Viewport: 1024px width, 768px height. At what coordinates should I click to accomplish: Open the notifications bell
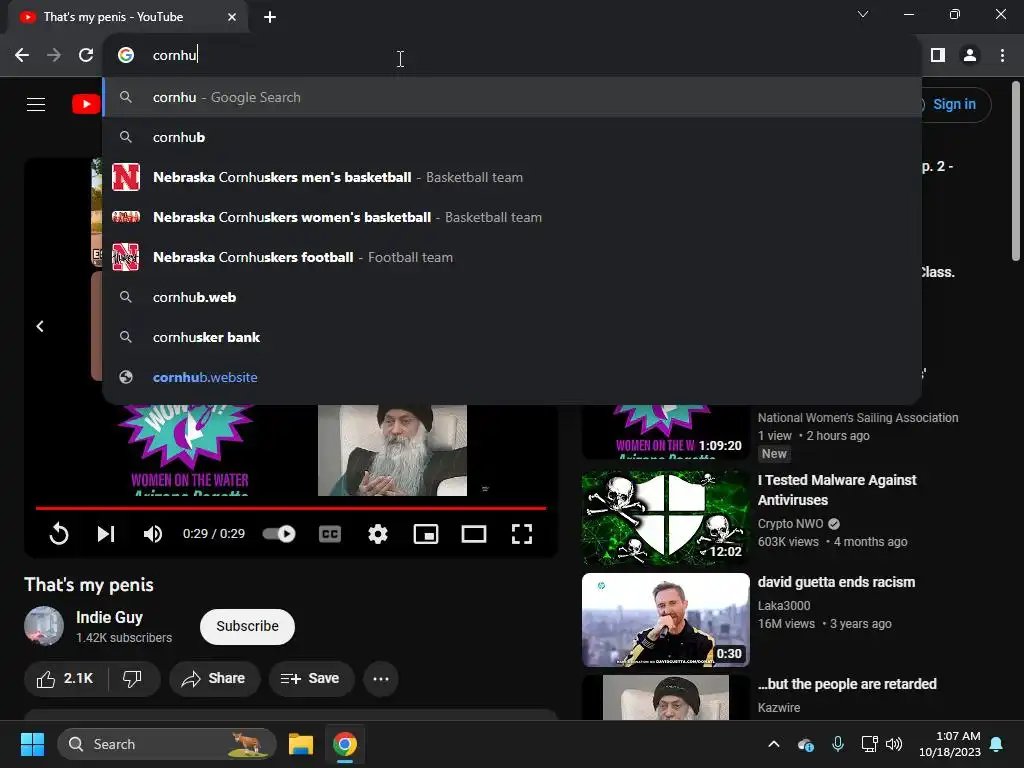(997, 744)
